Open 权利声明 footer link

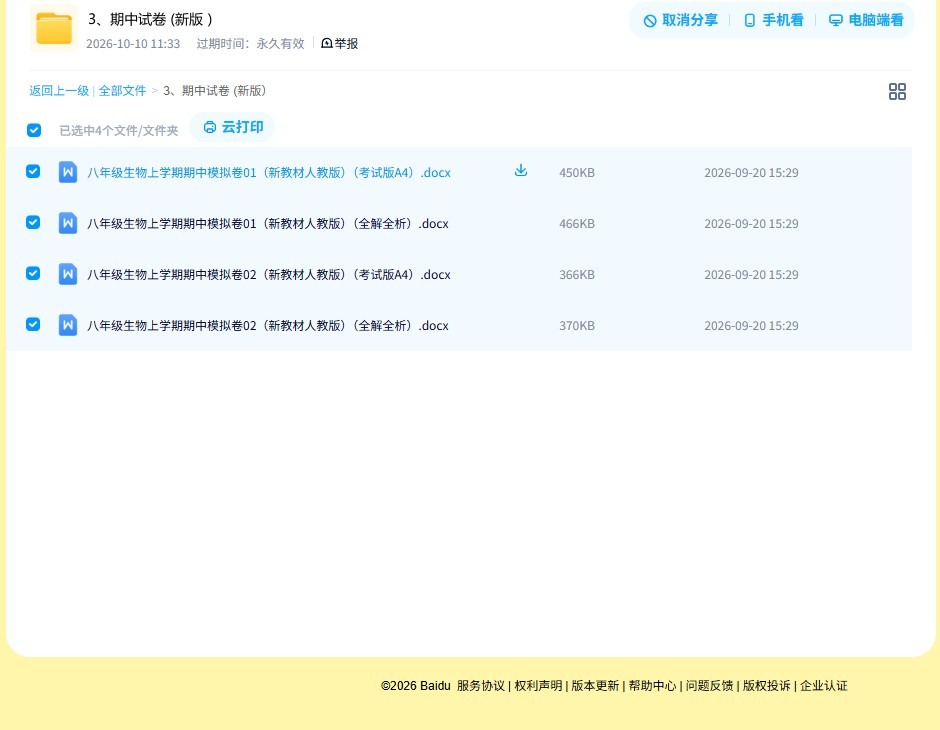coord(538,686)
